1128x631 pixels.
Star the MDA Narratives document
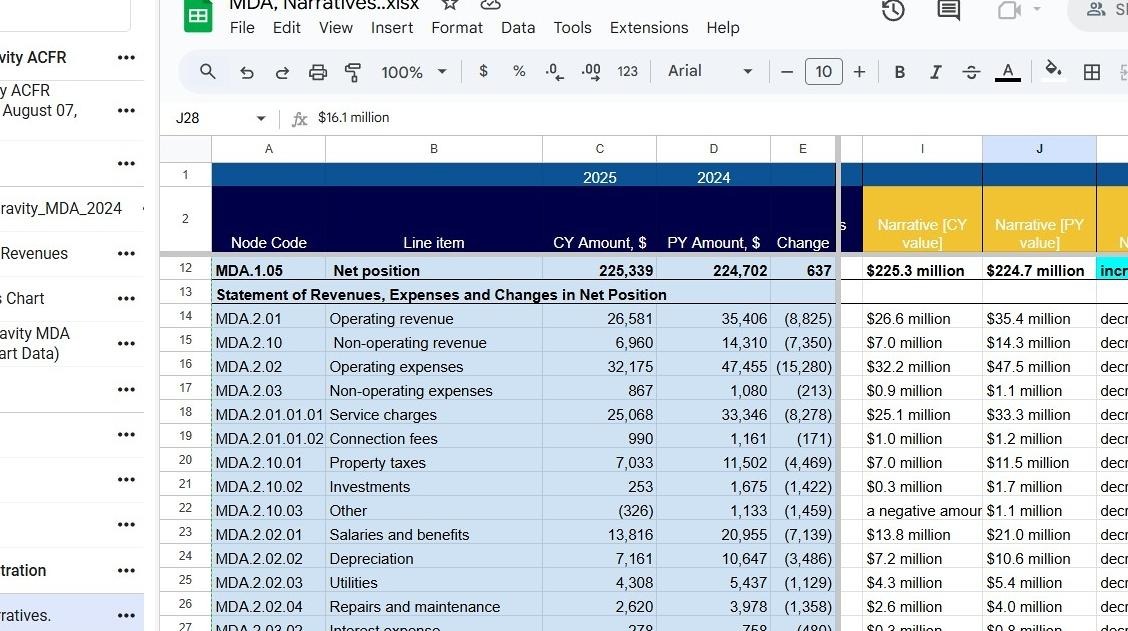(450, 4)
